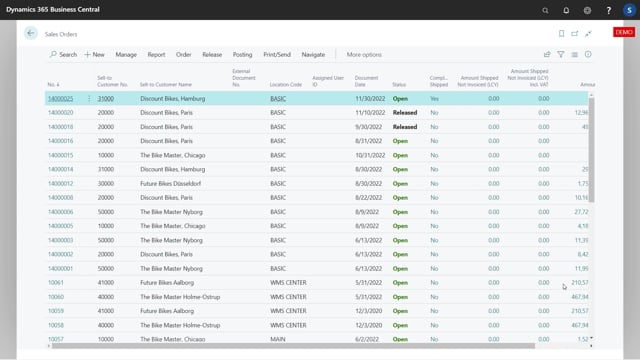
Task: Click the horizontal list scrollbar
Action: point(293,346)
